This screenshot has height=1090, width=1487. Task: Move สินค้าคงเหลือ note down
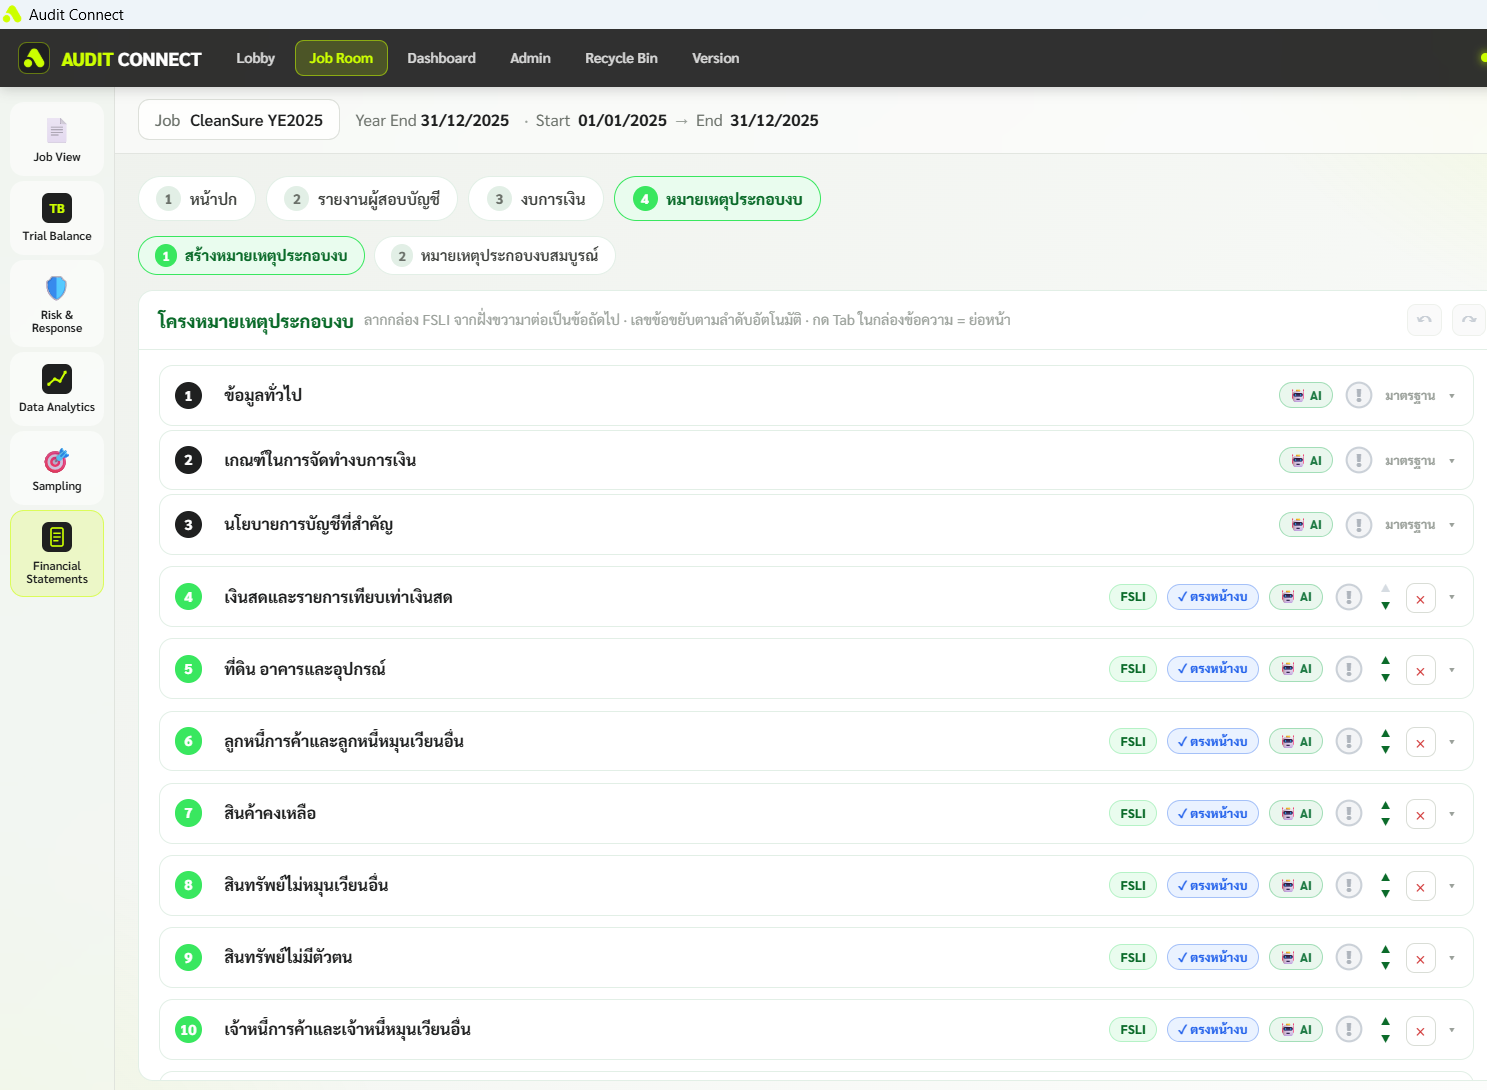[1385, 822]
